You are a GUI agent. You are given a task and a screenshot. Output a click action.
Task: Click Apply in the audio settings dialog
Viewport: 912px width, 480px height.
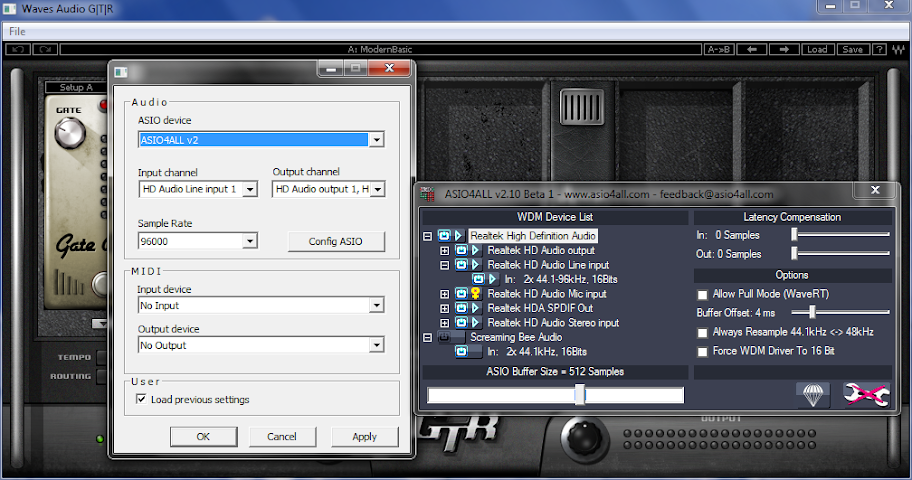click(364, 436)
